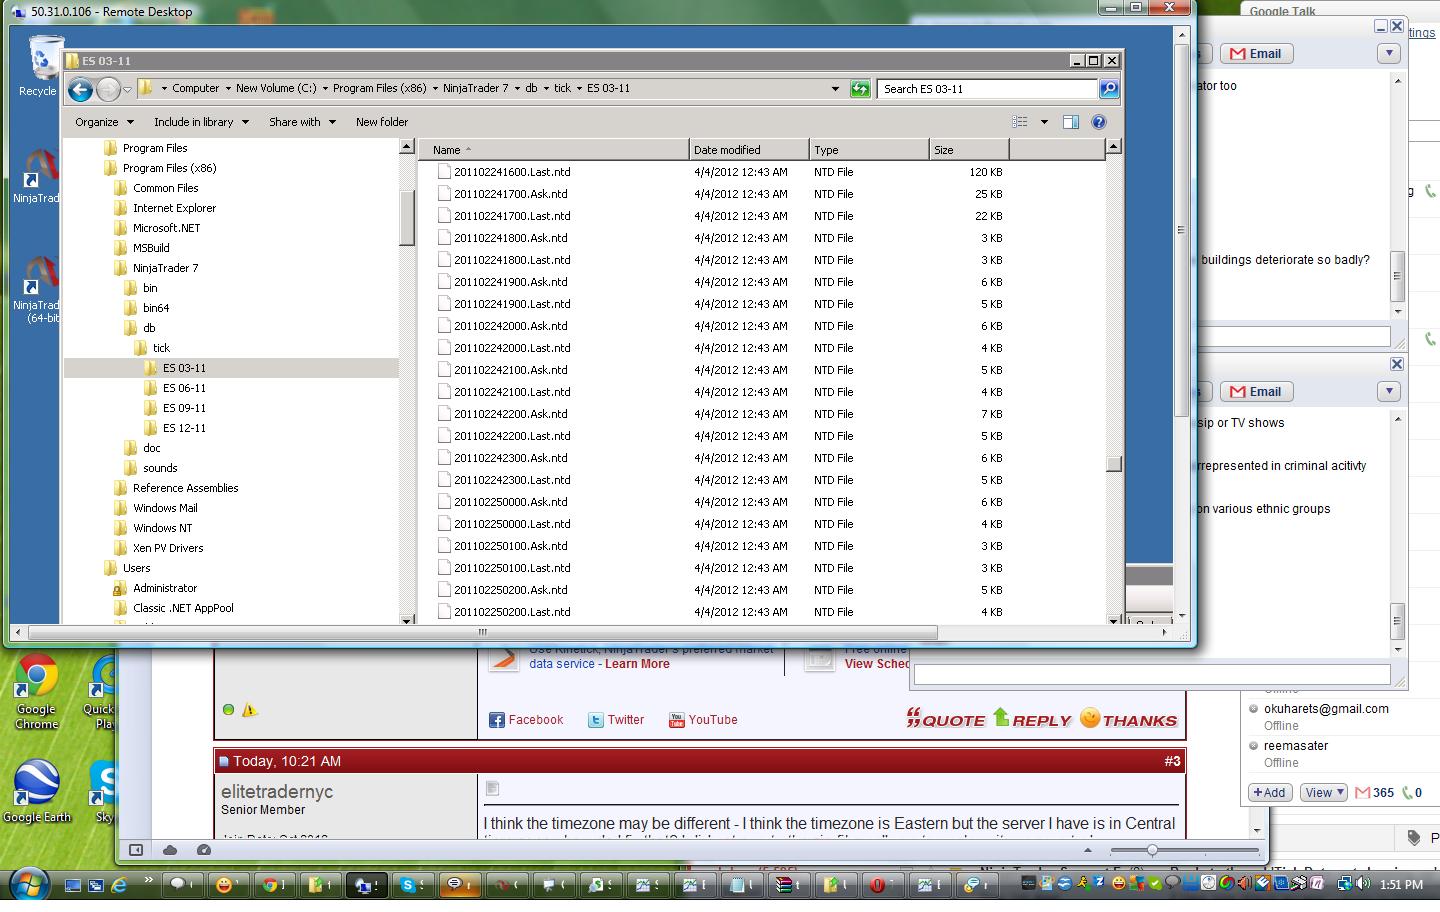Click the New folder button
Viewport: 1440px width, 912px height.
pos(382,122)
